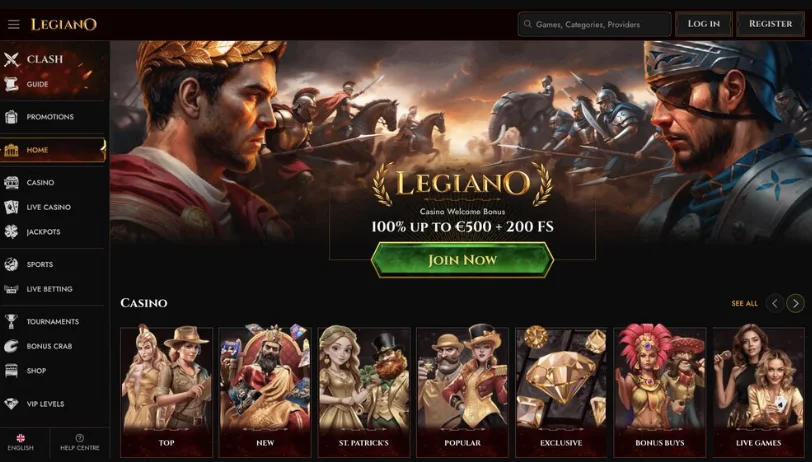The width and height of the screenshot is (812, 462).
Task: Go back with casino carousel previous arrow
Action: tap(775, 303)
